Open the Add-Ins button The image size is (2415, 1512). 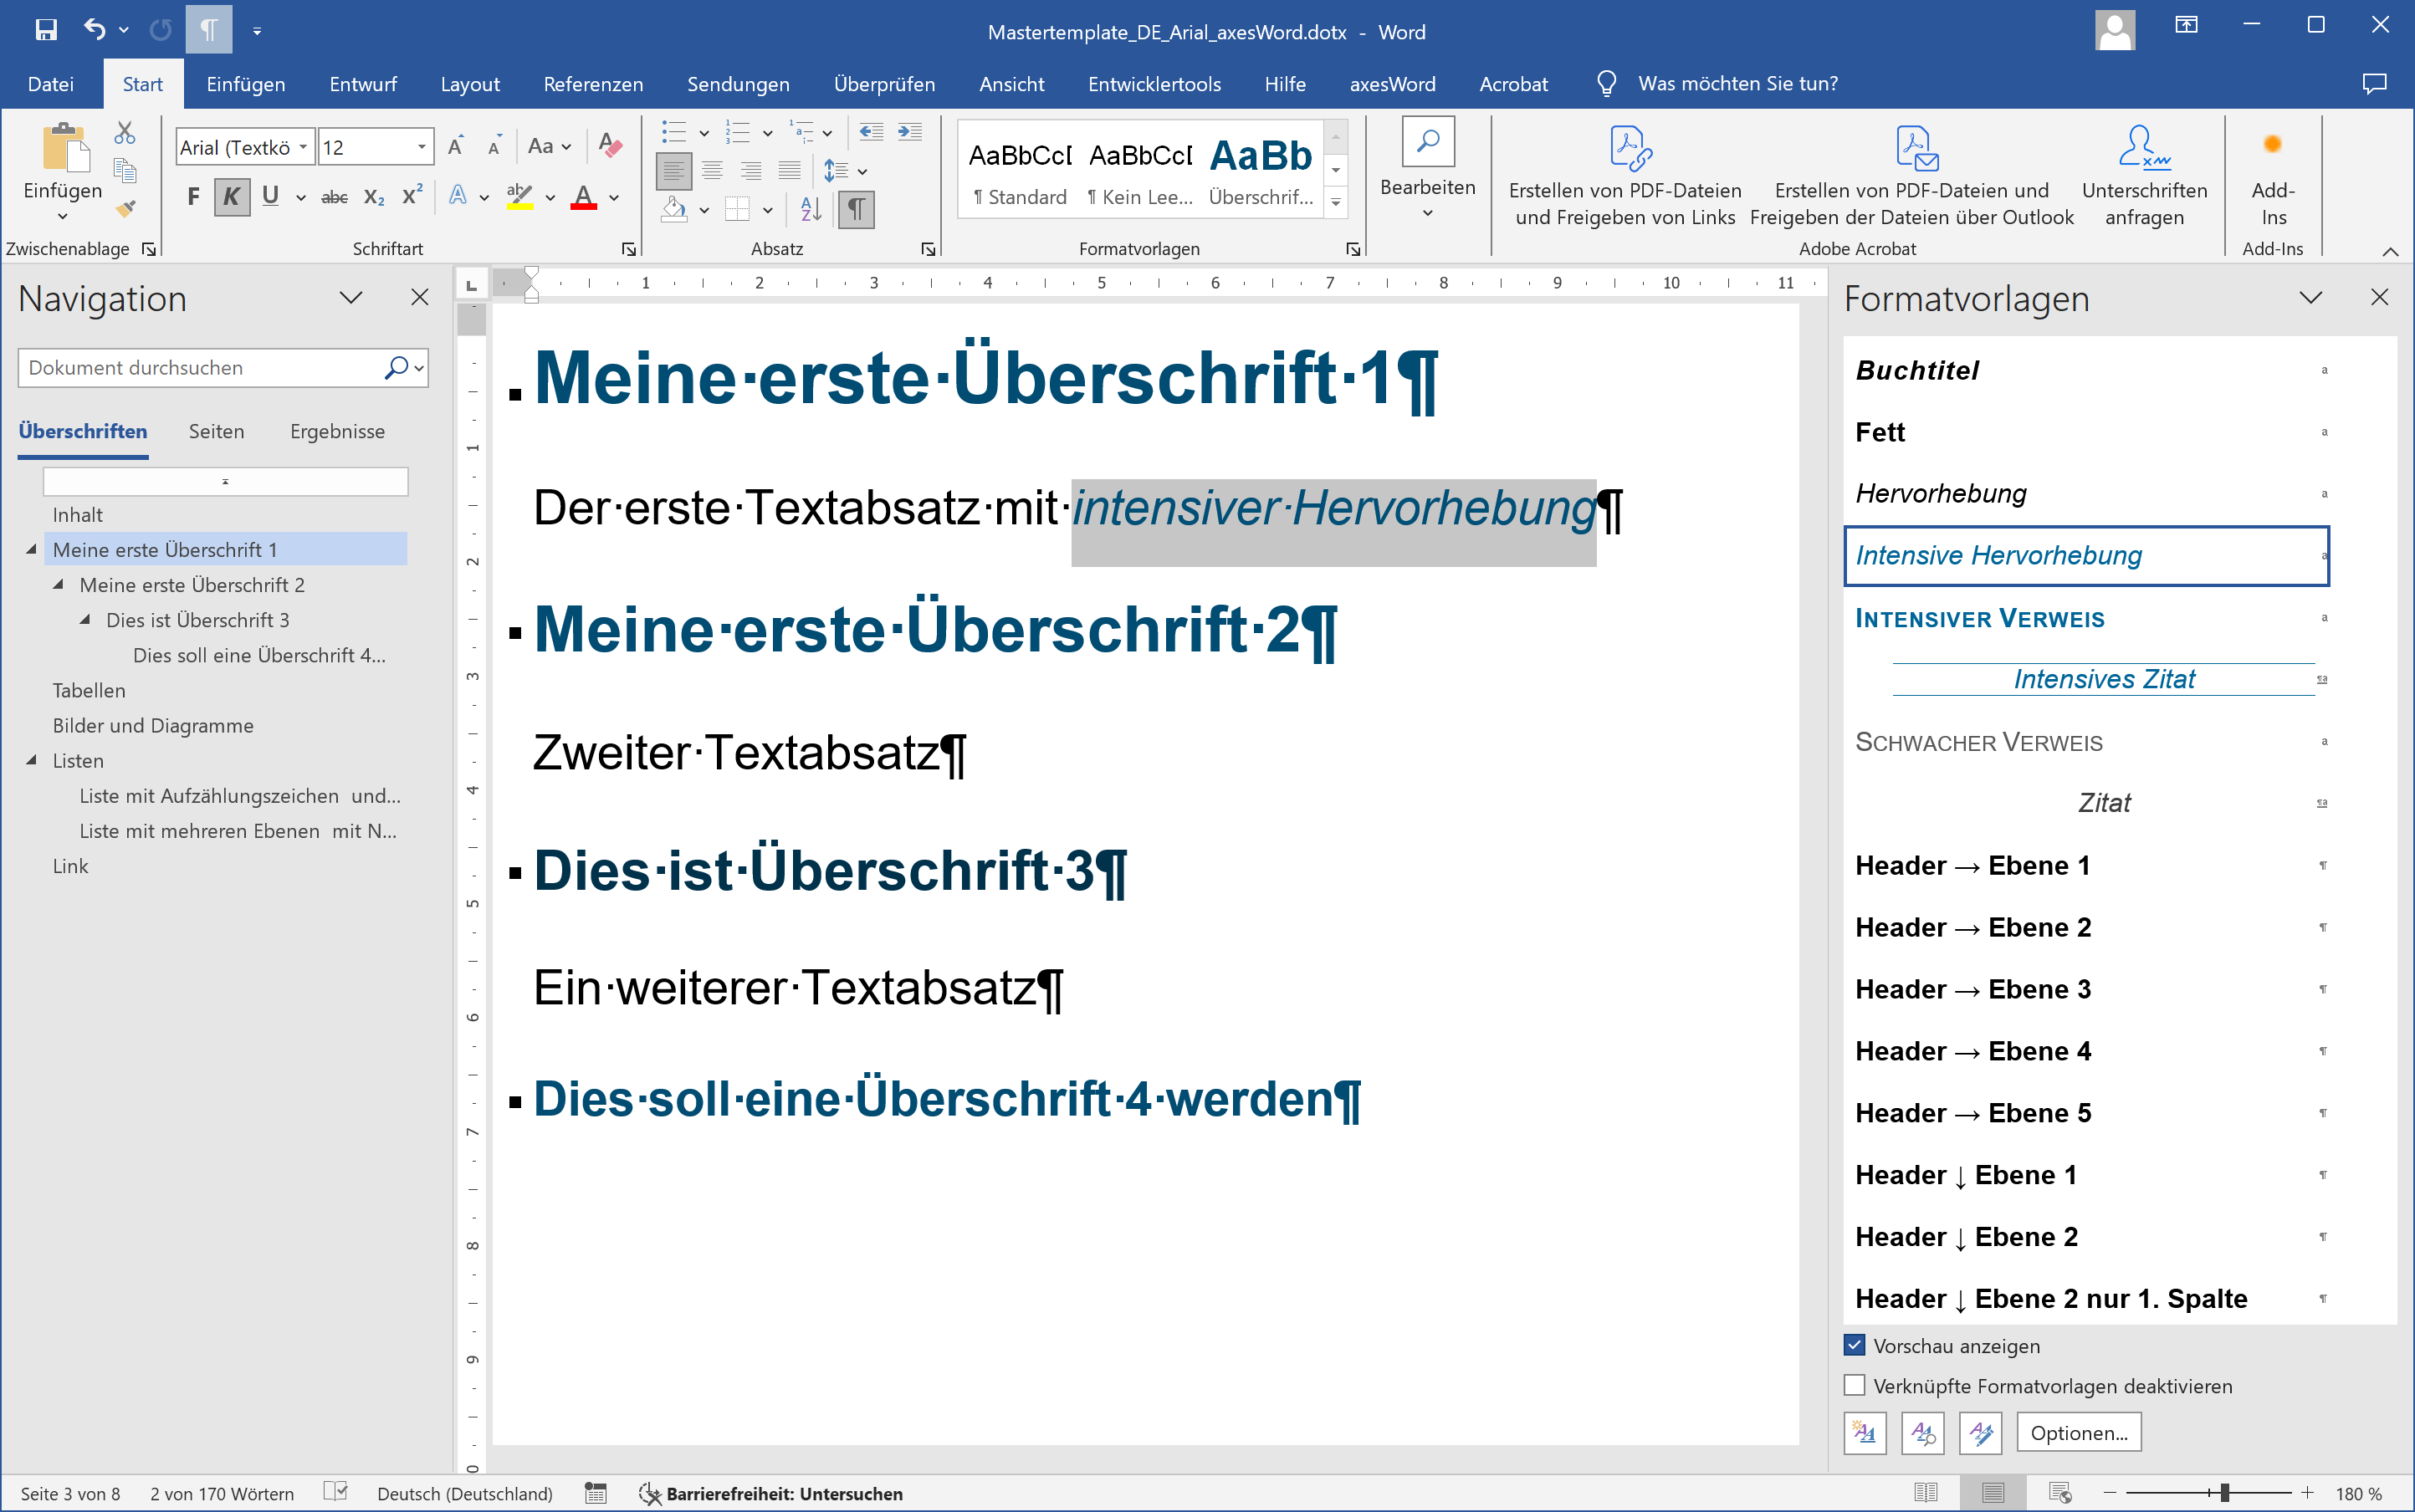tap(2272, 176)
